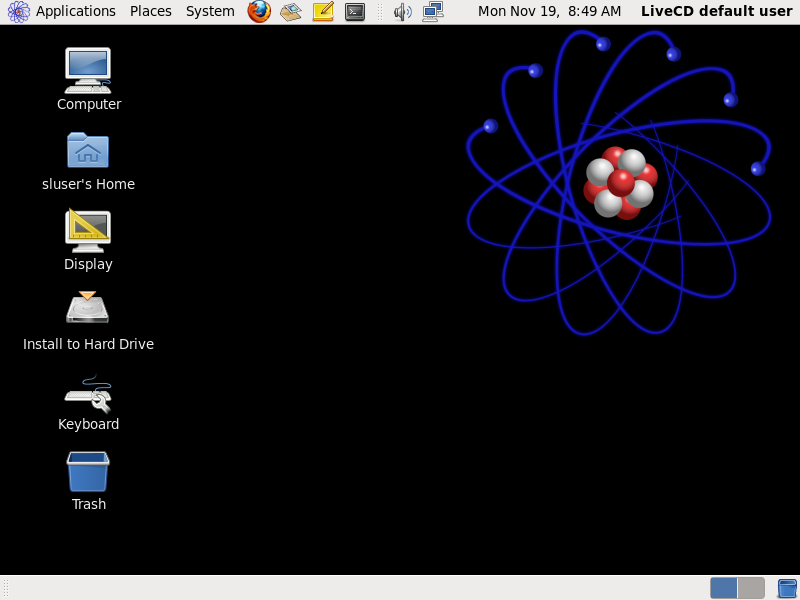Image resolution: width=800 pixels, height=600 pixels.
Task: Click the bottom-right panel trash icon
Action: [787, 588]
